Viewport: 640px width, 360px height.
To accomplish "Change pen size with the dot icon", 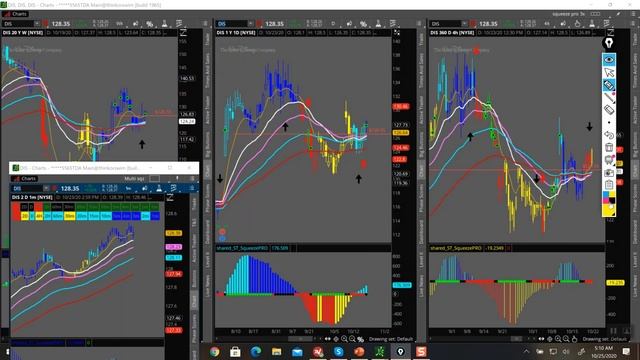I will point(609,122).
